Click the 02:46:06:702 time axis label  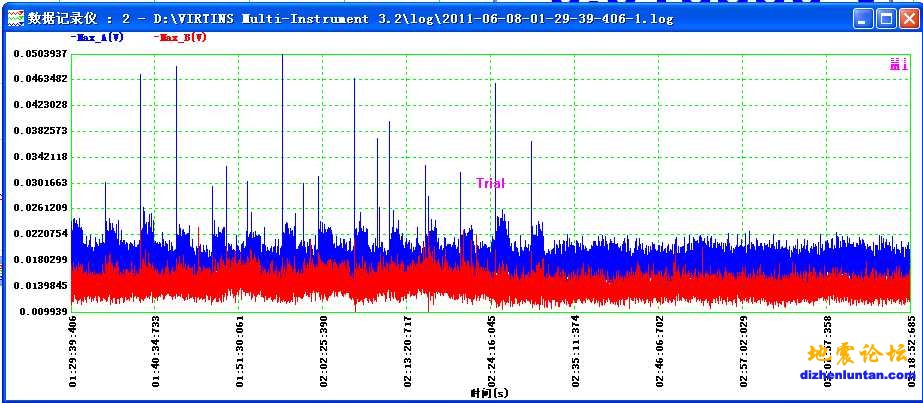point(659,351)
